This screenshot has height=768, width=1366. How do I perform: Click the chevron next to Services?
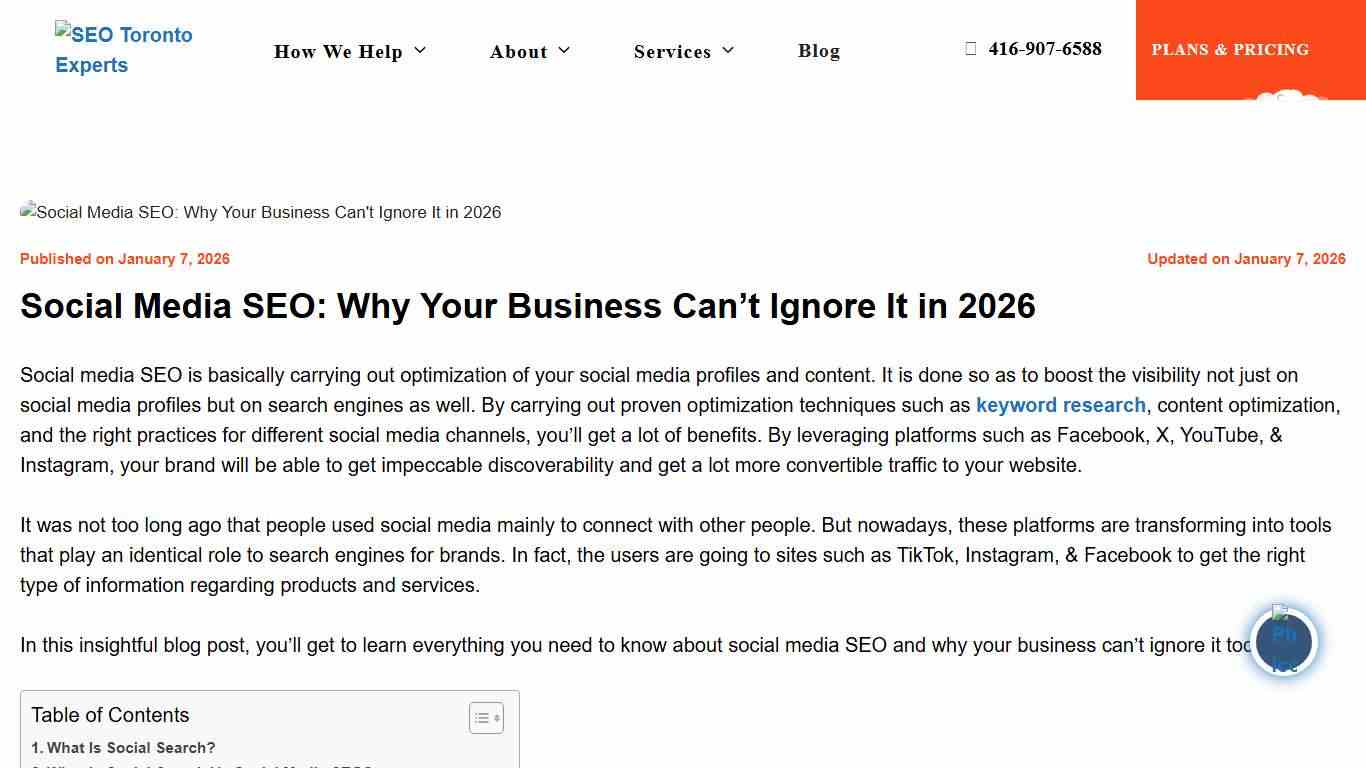coord(729,51)
